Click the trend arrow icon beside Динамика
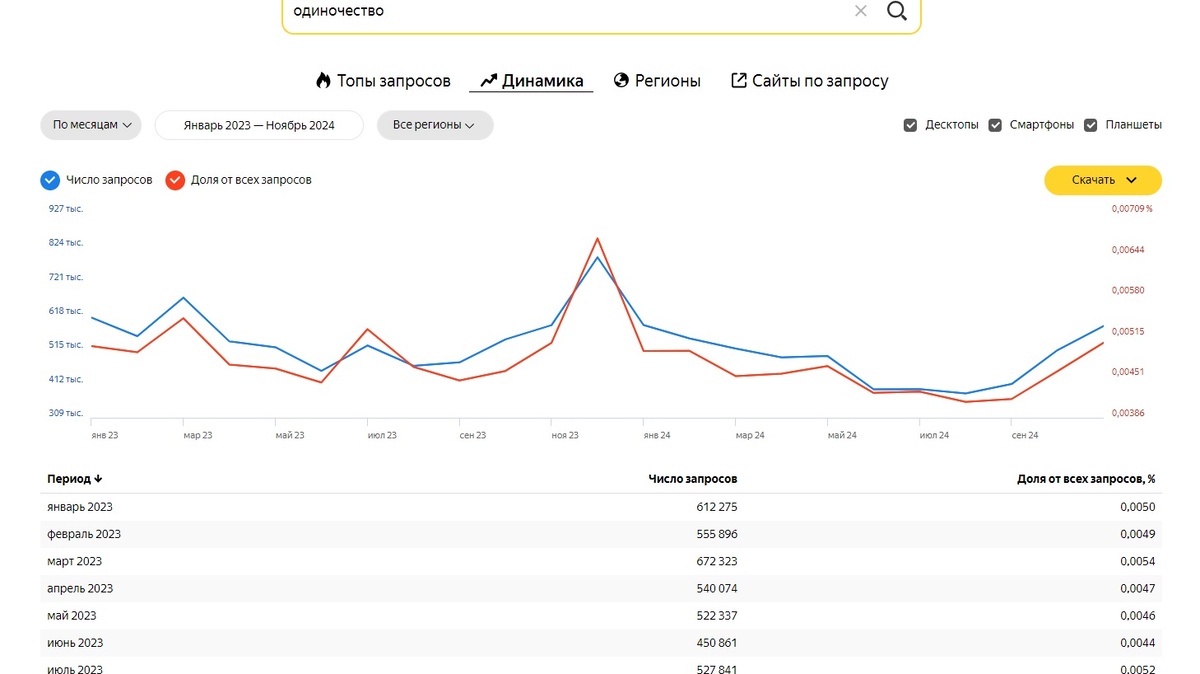The image size is (1200, 674). point(488,81)
